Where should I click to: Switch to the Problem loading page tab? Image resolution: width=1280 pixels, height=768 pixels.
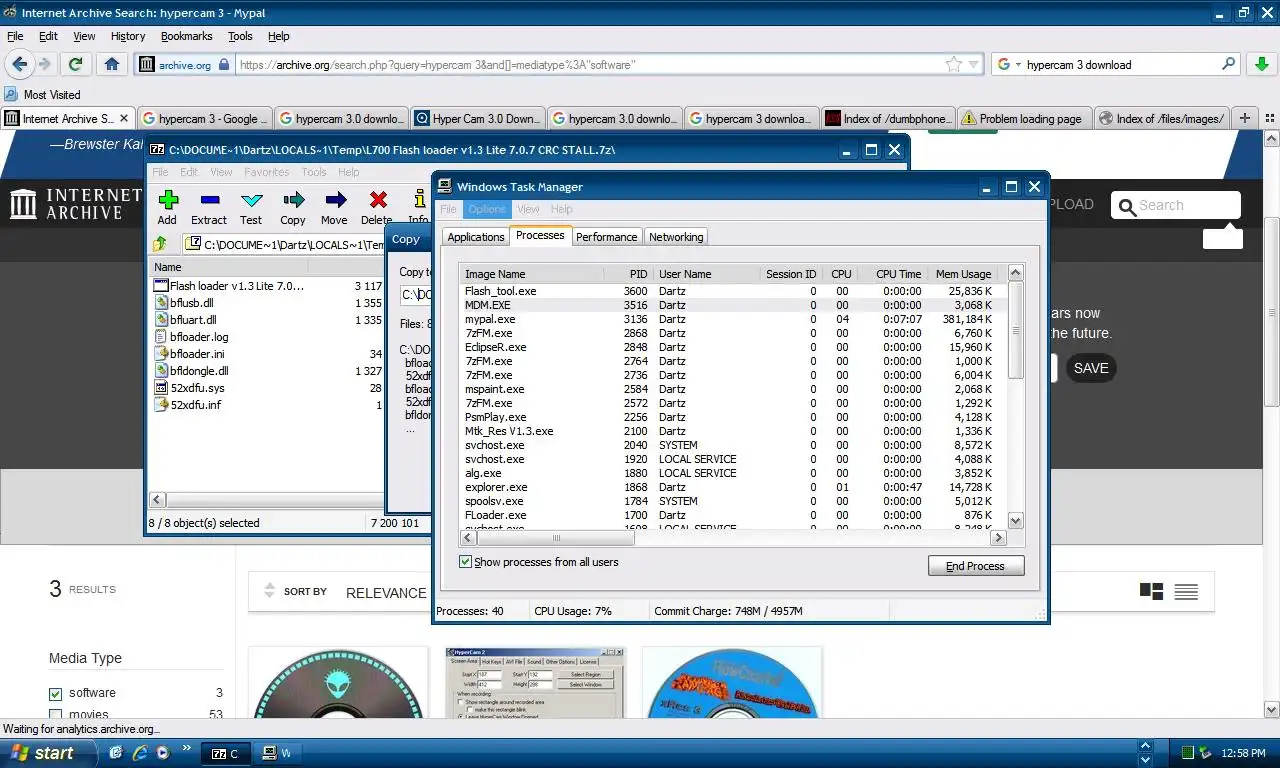click(1022, 118)
